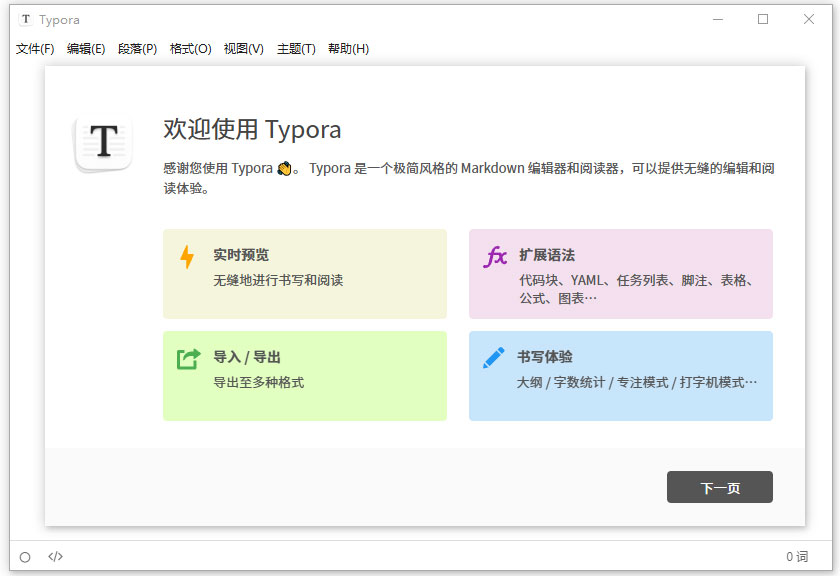Open the 段落(P) menu
The image size is (840, 576).
pyautogui.click(x=139, y=48)
